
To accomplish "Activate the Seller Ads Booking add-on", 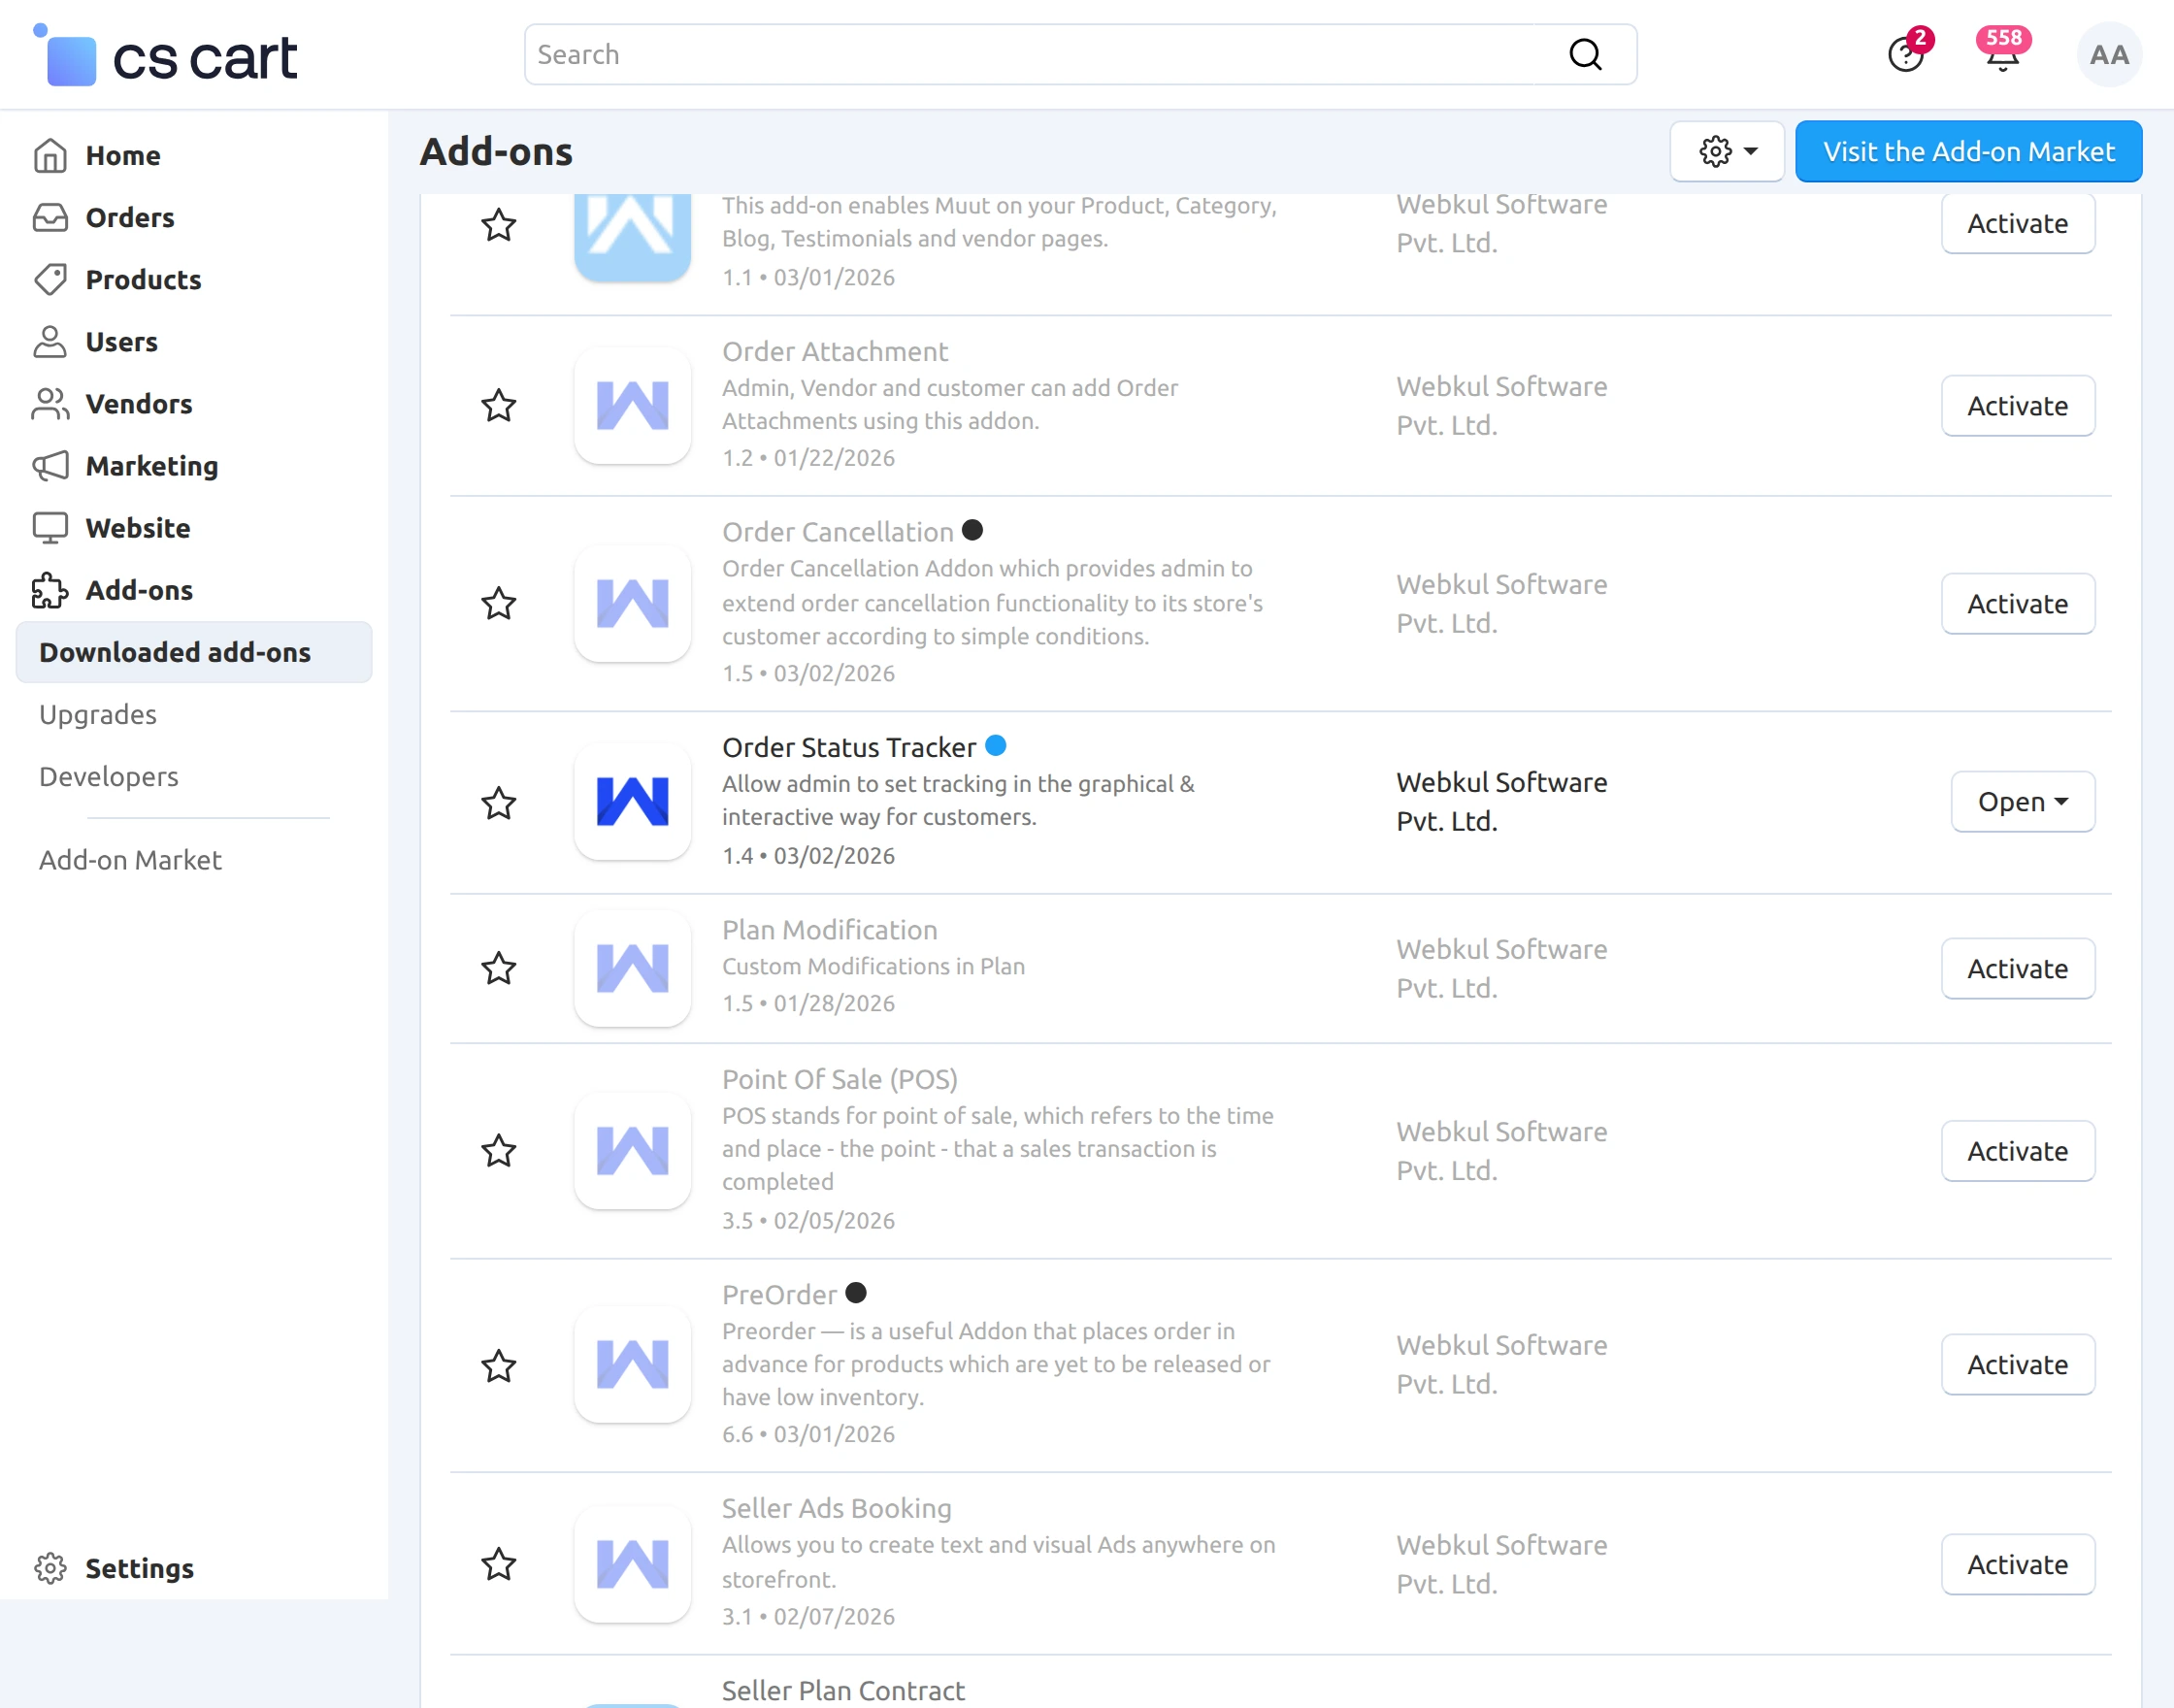I will tap(2017, 1564).
